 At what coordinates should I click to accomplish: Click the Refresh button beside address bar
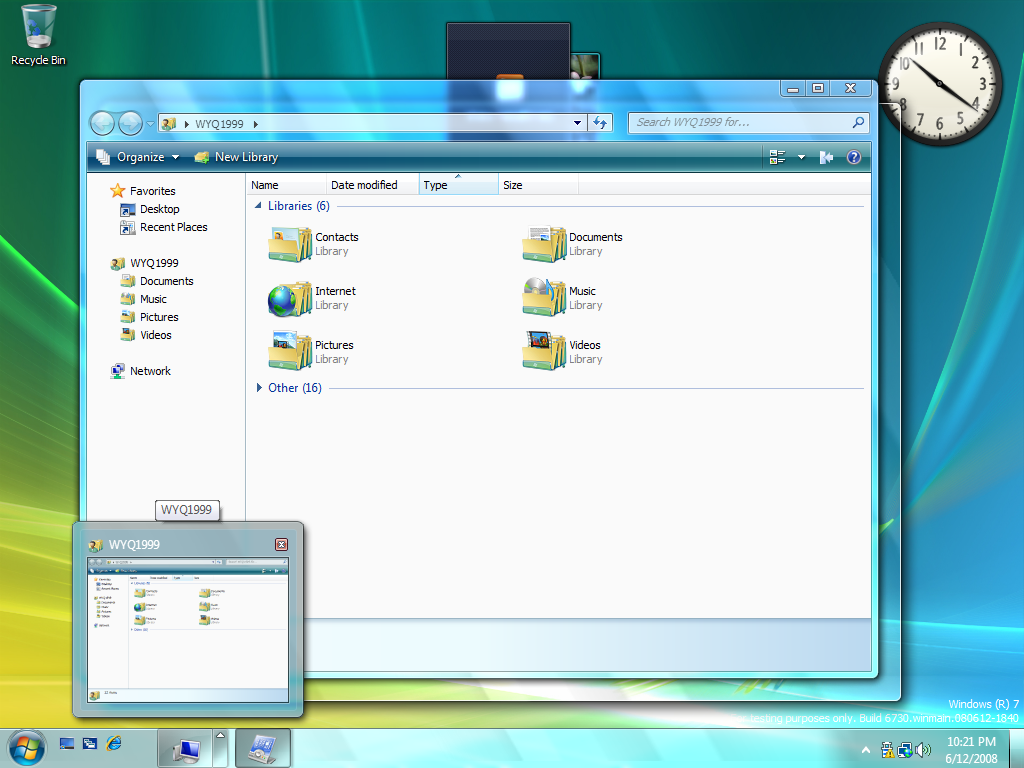click(600, 123)
